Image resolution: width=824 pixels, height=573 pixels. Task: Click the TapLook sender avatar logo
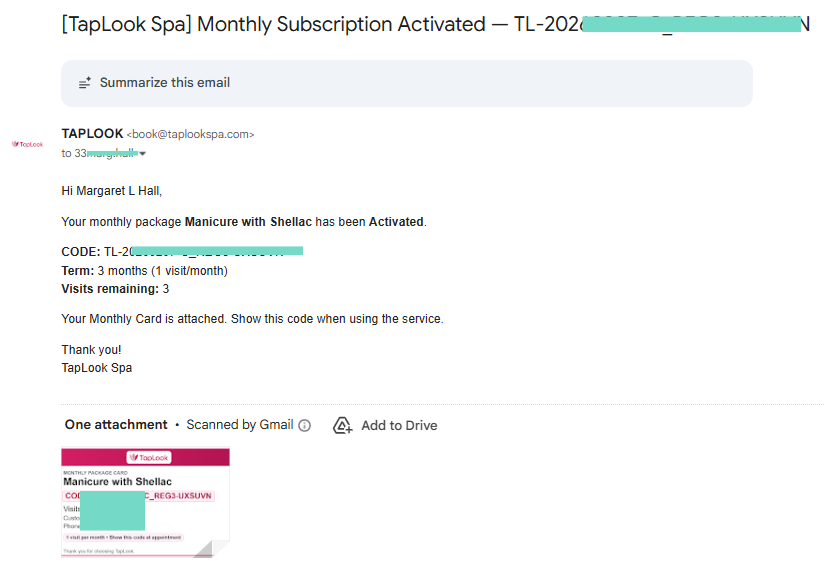(x=28, y=144)
